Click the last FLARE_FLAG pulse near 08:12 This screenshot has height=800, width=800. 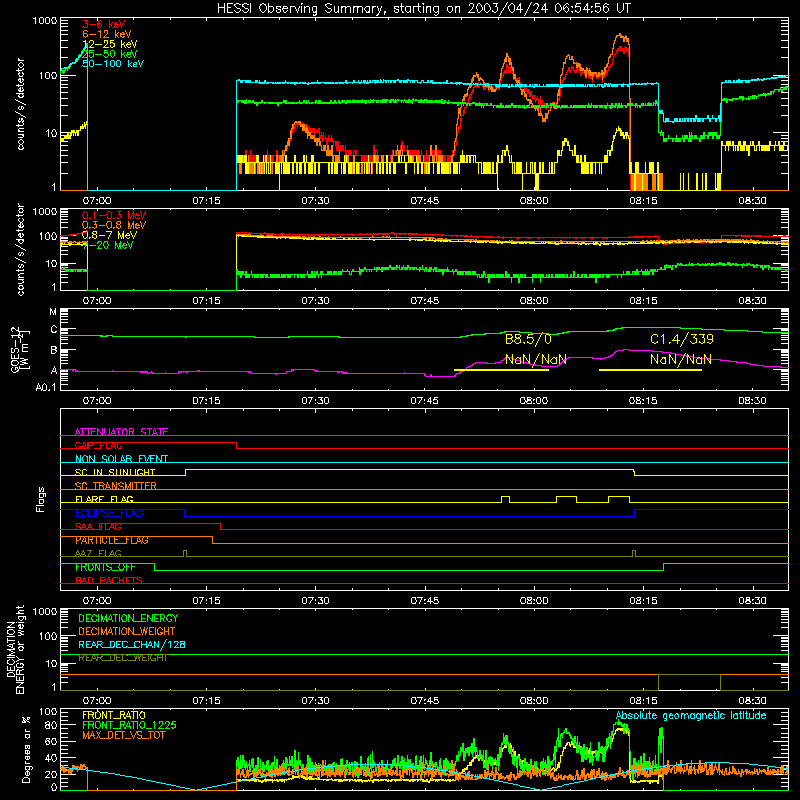pyautogui.click(x=619, y=499)
